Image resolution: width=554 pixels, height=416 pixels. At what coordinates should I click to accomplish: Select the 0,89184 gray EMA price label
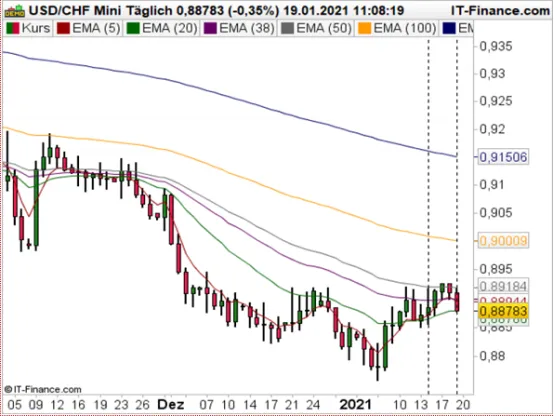point(503,286)
